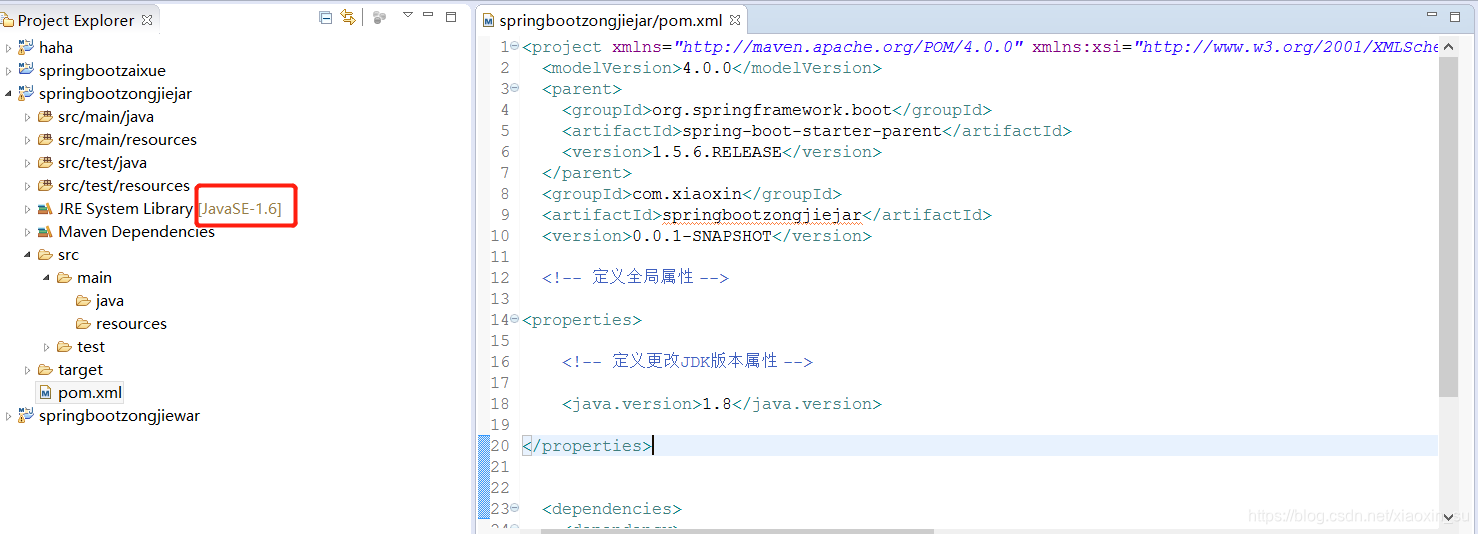Click 0.0.1-SNAPSHOT version text
This screenshot has height=534, width=1478.
point(702,236)
